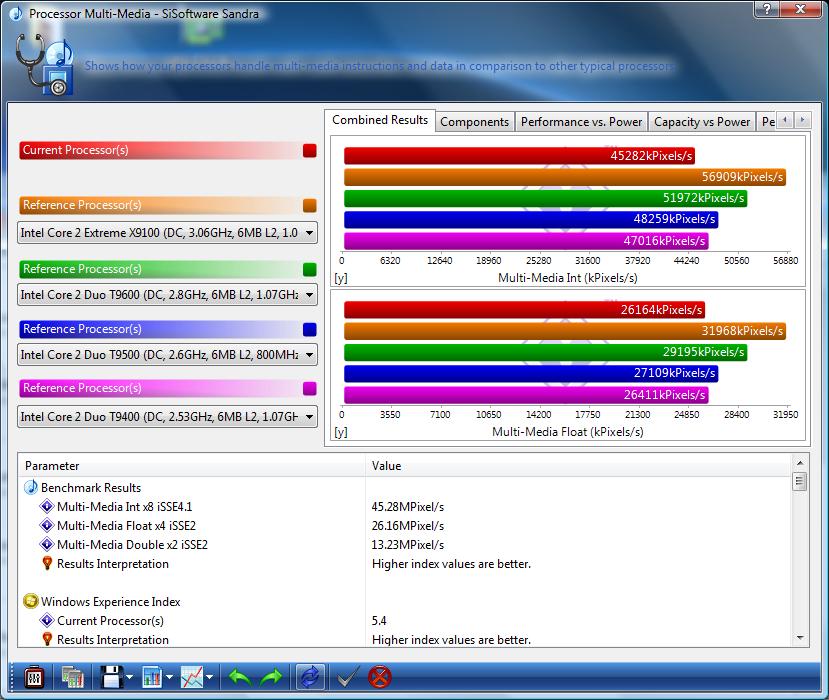Click the help question mark button
This screenshot has height=700, width=829.
(768, 8)
